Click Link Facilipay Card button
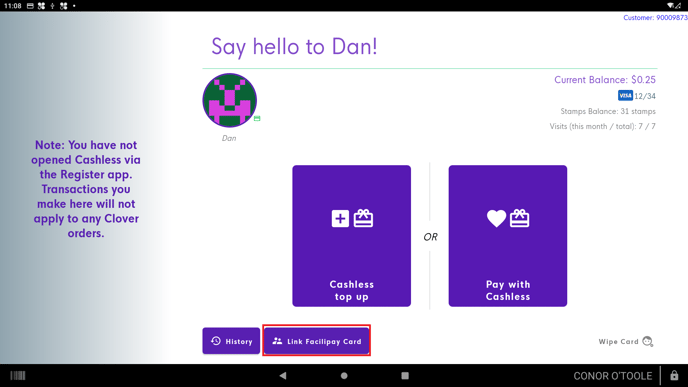The image size is (688, 387). [x=316, y=341]
